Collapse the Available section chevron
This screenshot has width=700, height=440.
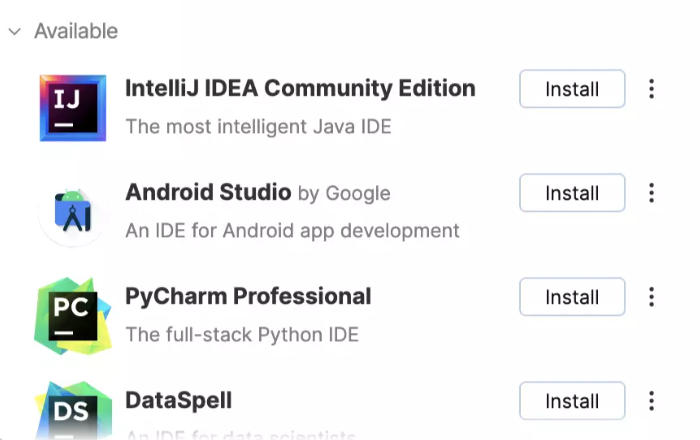15,32
